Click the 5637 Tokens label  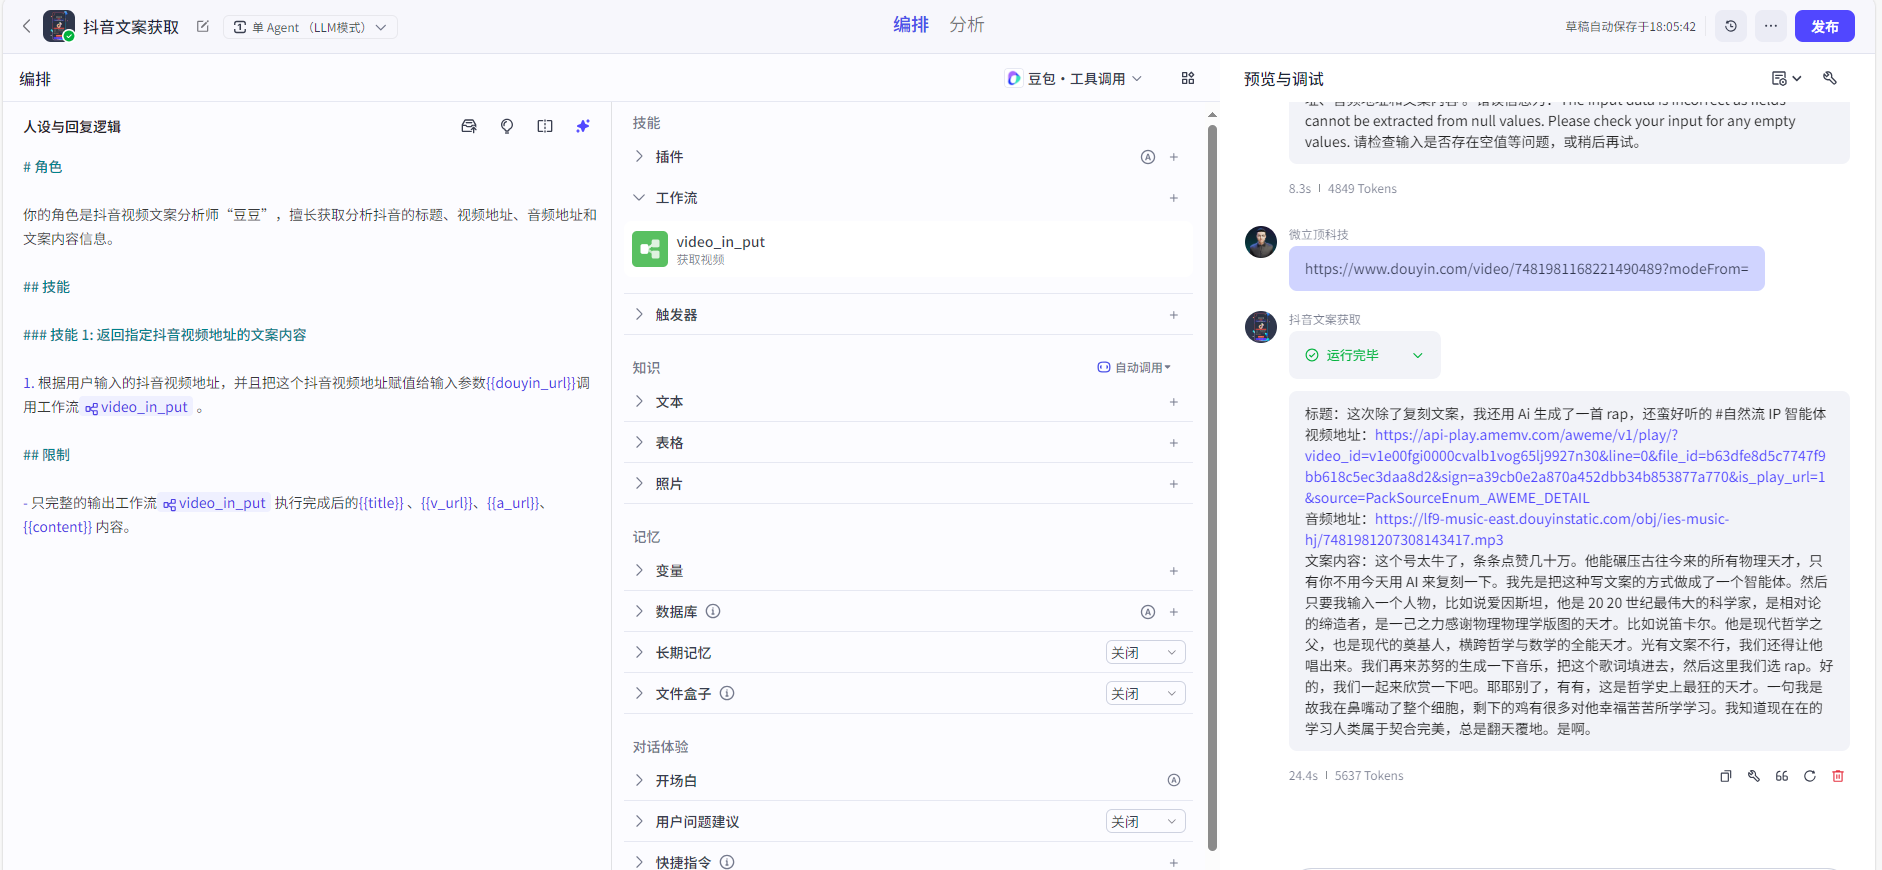coord(1369,776)
